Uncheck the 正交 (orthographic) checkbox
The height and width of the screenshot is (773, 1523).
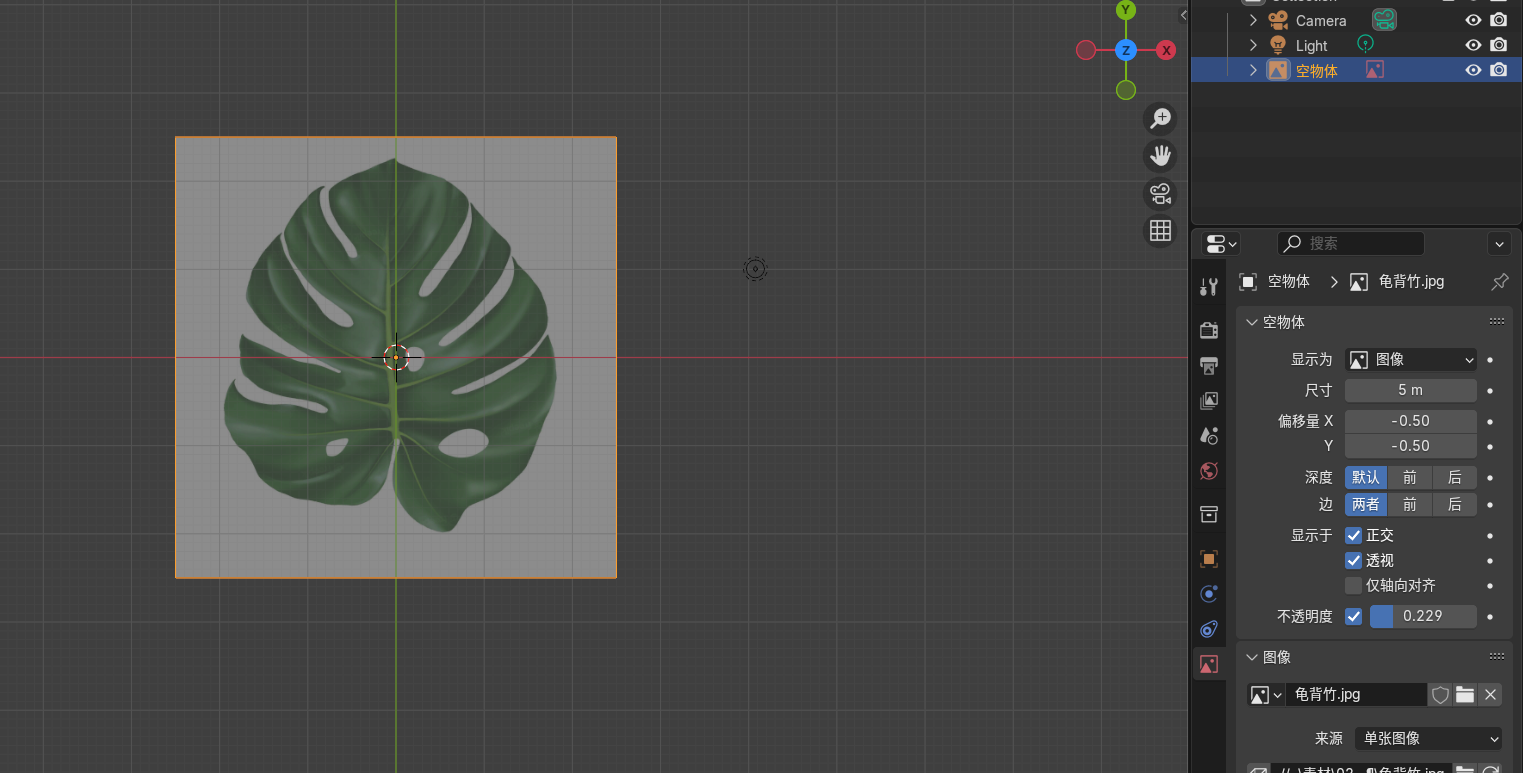point(1353,536)
